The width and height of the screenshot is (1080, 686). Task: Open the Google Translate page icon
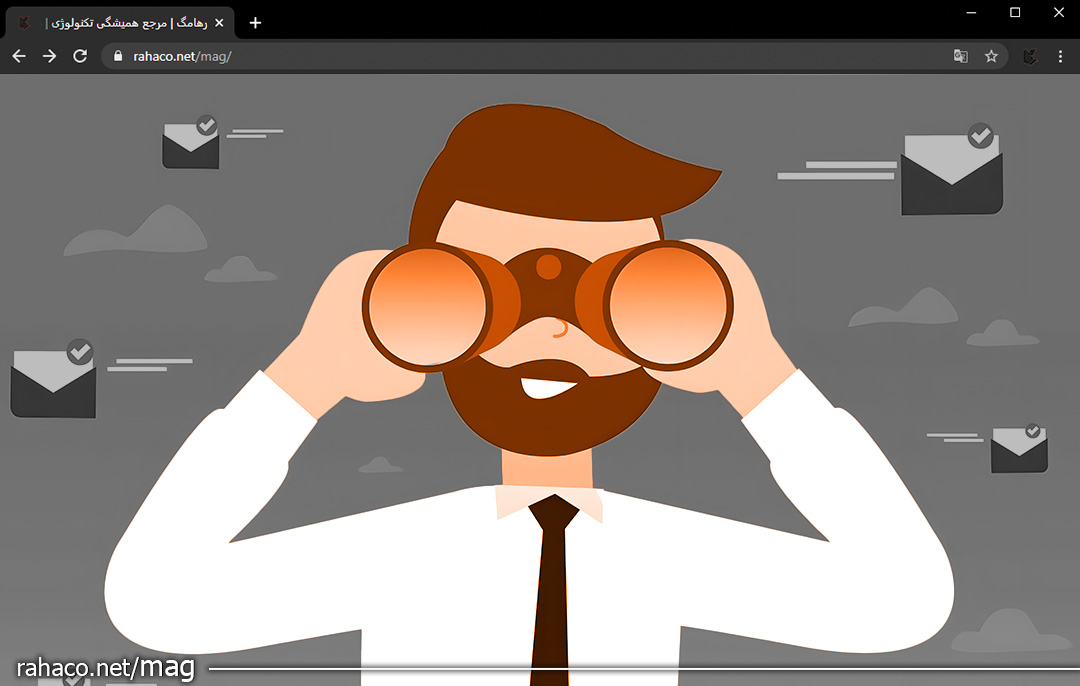tap(960, 56)
